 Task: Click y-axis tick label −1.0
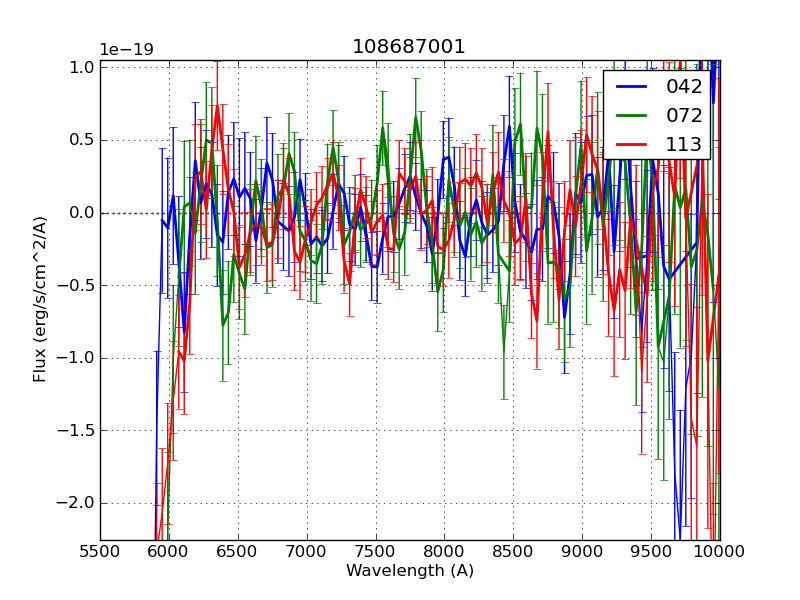click(x=78, y=358)
